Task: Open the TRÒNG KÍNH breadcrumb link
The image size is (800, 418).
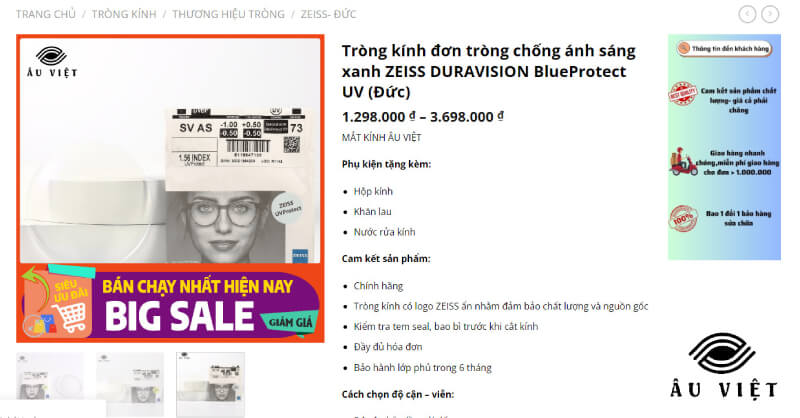Action: click(124, 14)
